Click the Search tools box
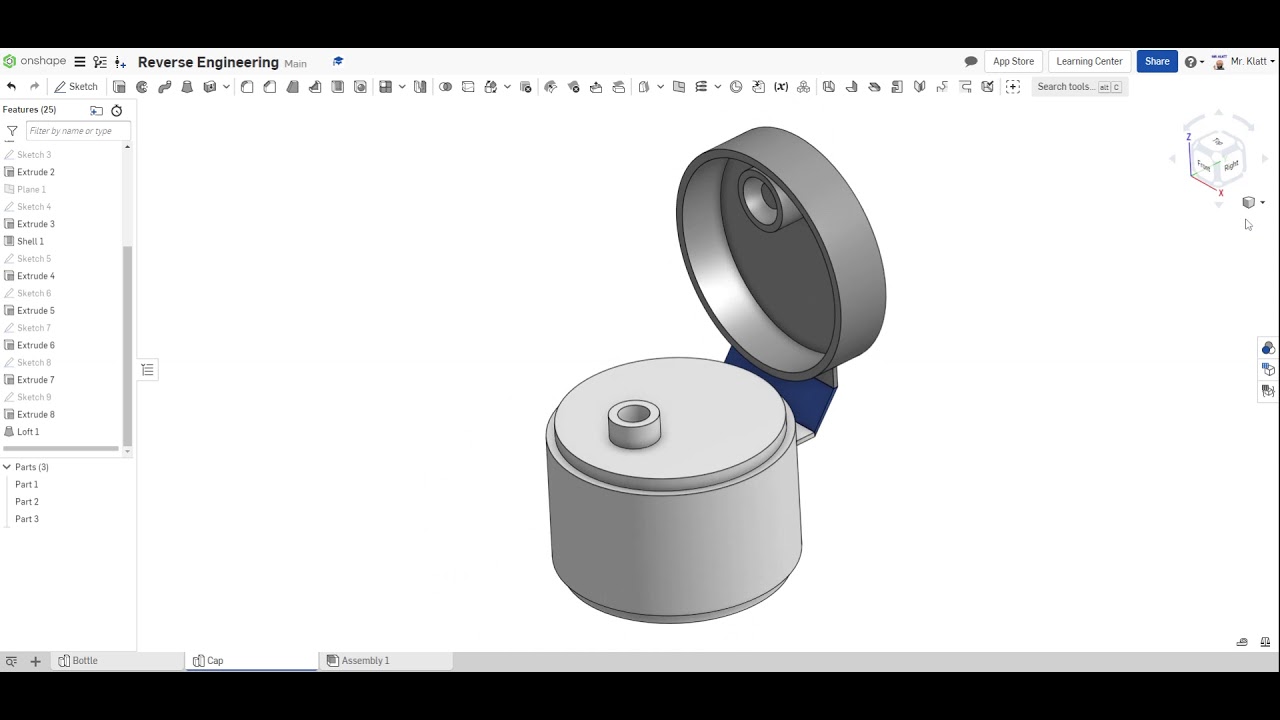1280x720 pixels. 1079,87
